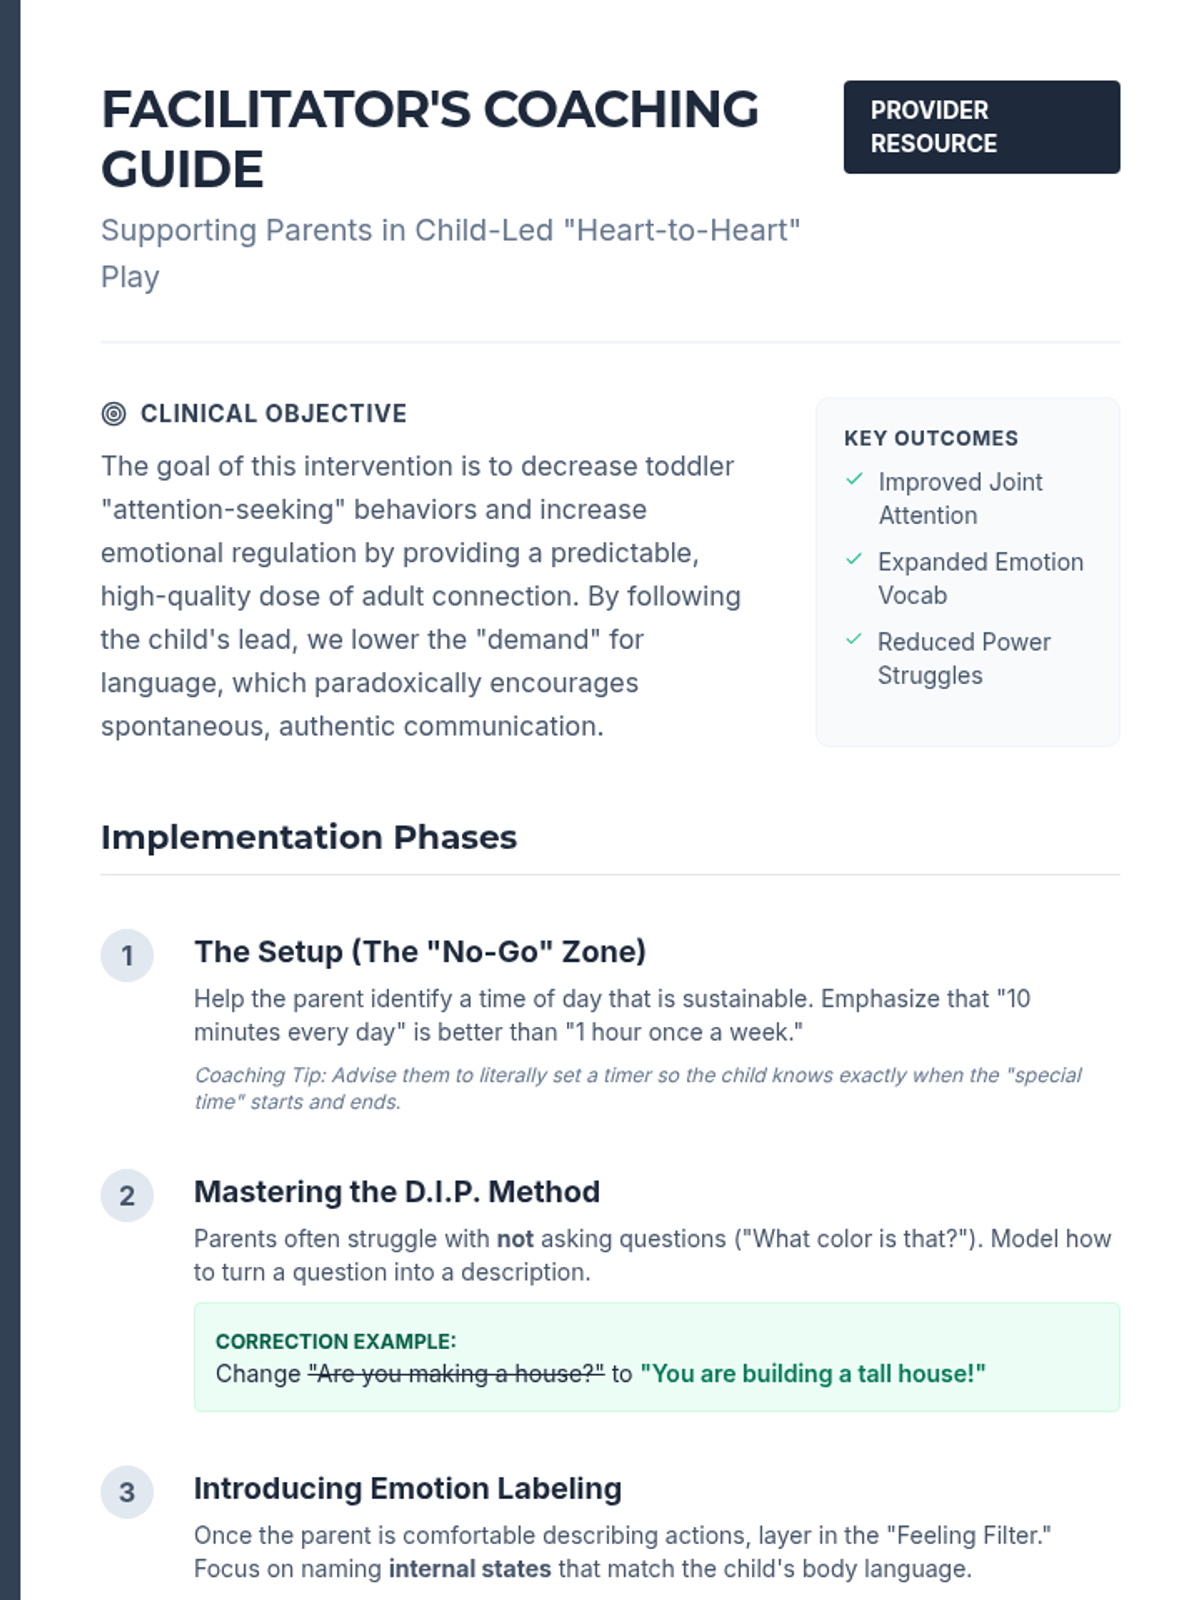Screen dimensions: 1200x1600
Task: Click the "Heart-to-Heart" Play subtitle
Action: pos(450,253)
